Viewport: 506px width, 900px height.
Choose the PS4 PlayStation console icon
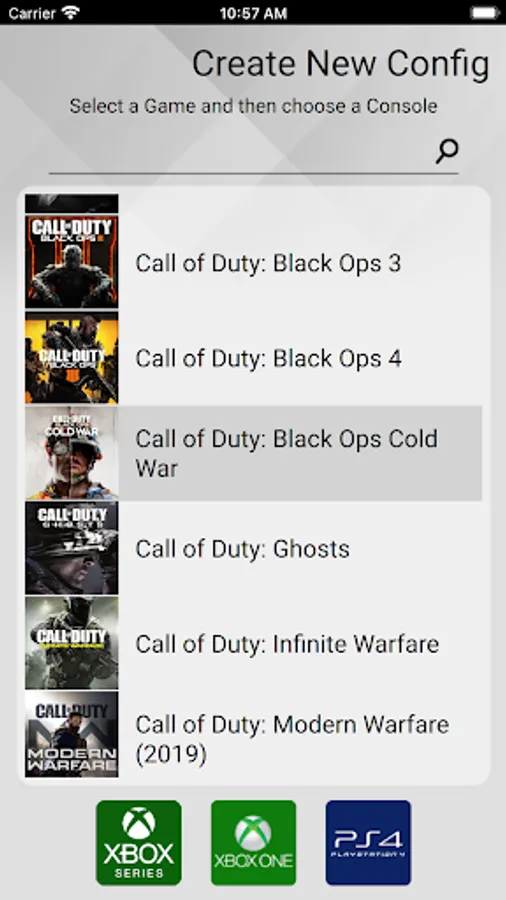(368, 843)
